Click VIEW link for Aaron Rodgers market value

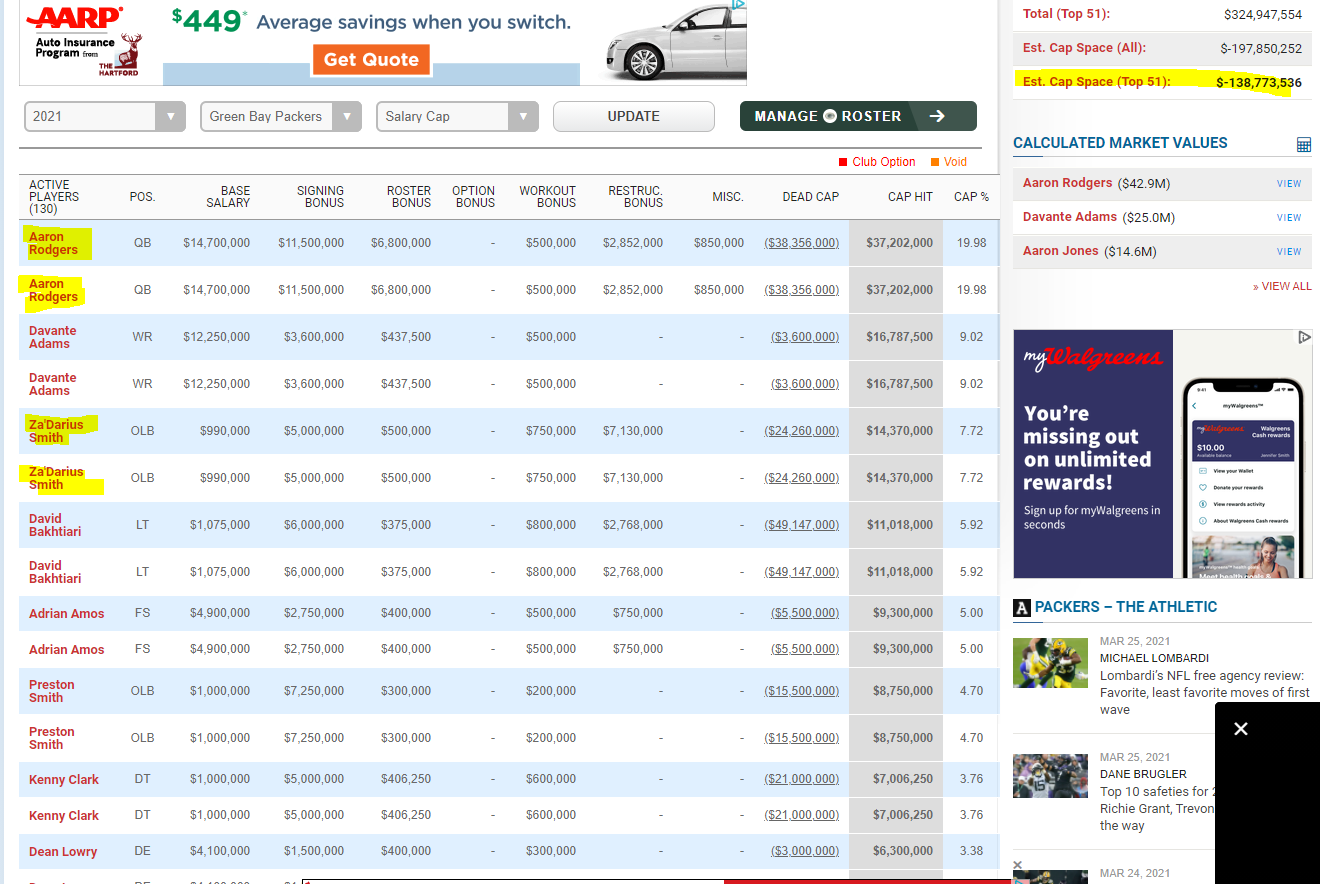tap(1289, 184)
